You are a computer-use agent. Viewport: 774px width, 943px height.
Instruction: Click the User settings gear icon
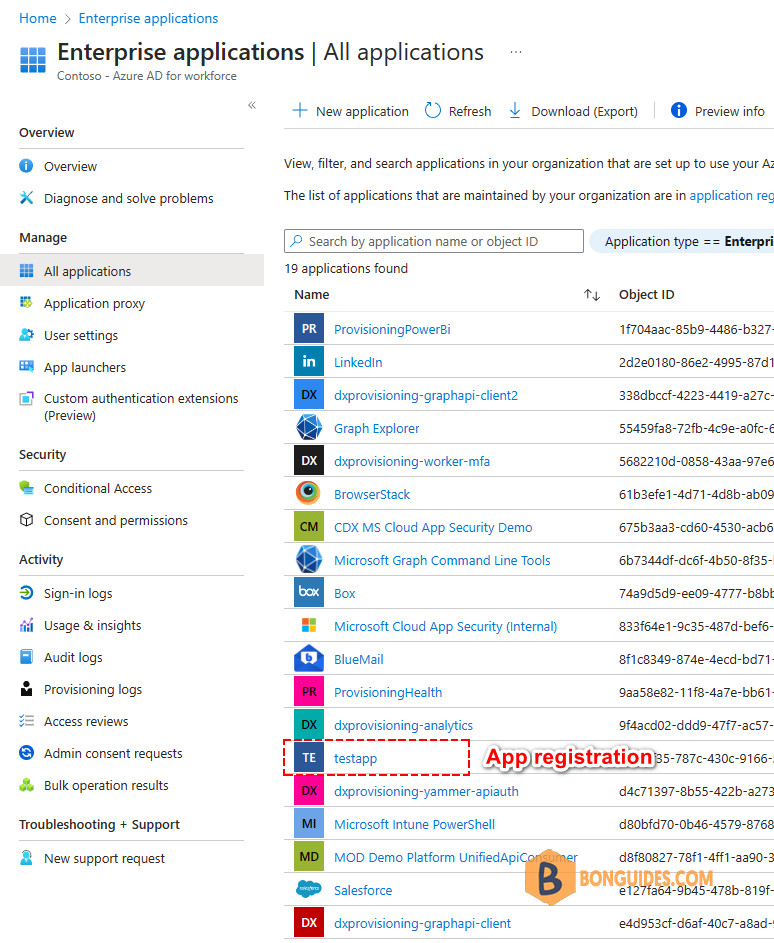pyautogui.click(x=26, y=334)
